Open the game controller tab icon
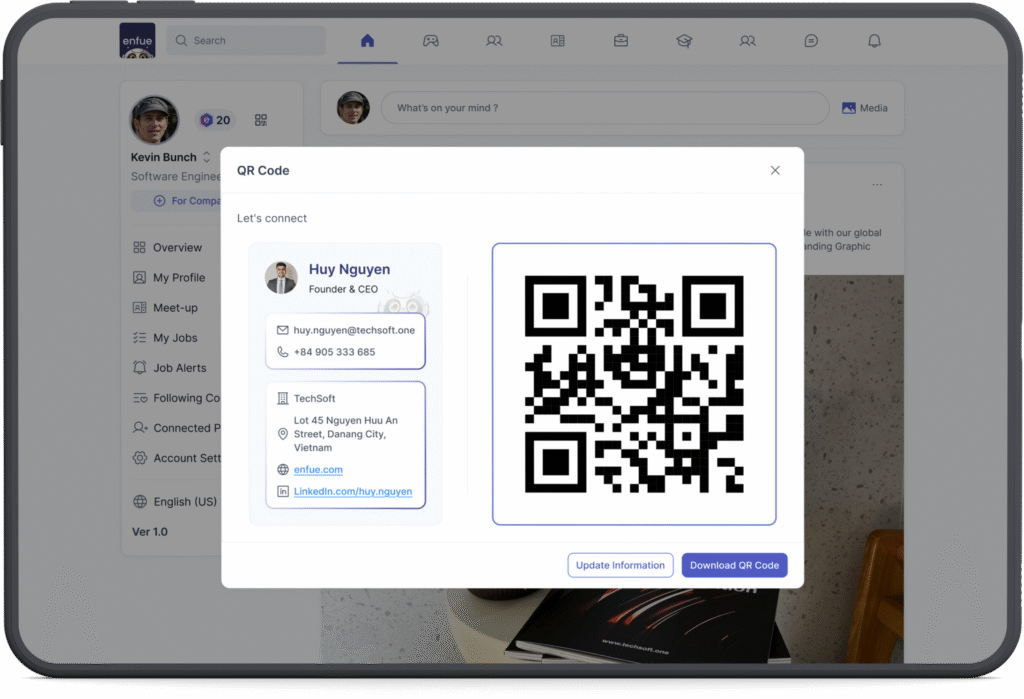The image size is (1024, 699). 430,41
